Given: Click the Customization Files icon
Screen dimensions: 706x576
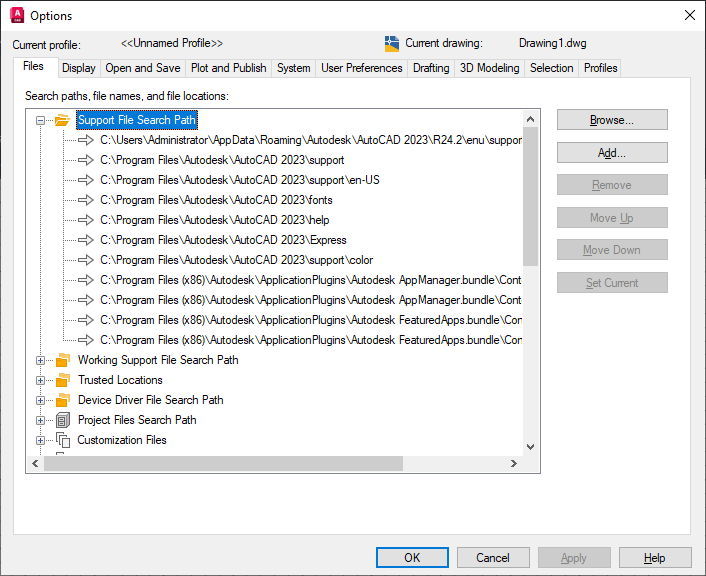Looking at the screenshot, I should pyautogui.click(x=63, y=440).
